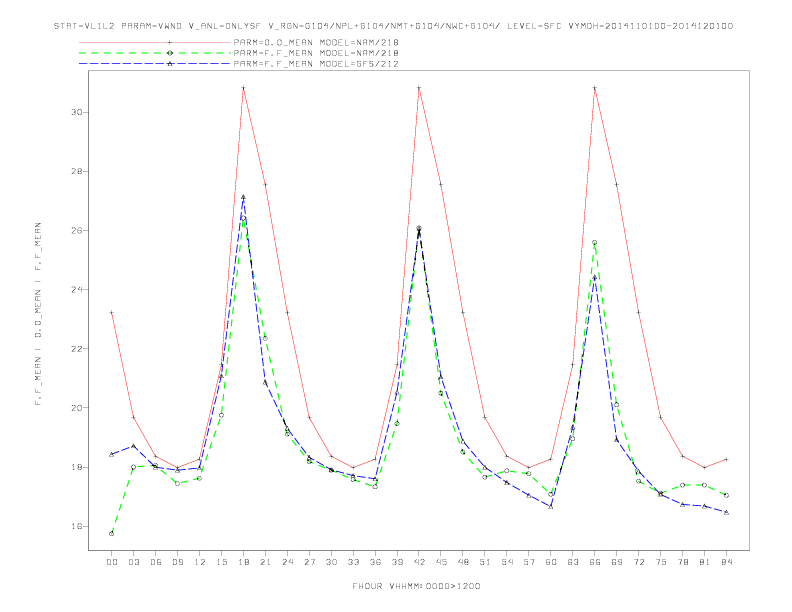
Task: Click x-axis forecast hour label 45
Action: coord(441,562)
